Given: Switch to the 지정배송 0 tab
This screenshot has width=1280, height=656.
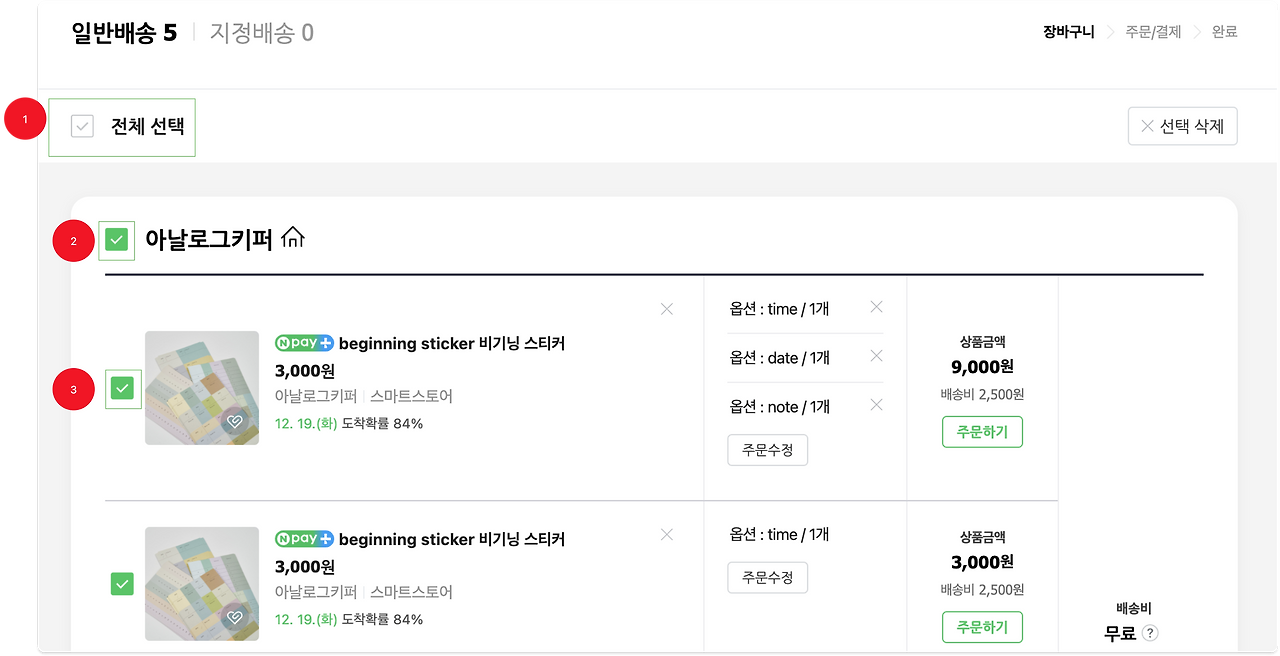Looking at the screenshot, I should click(x=261, y=32).
